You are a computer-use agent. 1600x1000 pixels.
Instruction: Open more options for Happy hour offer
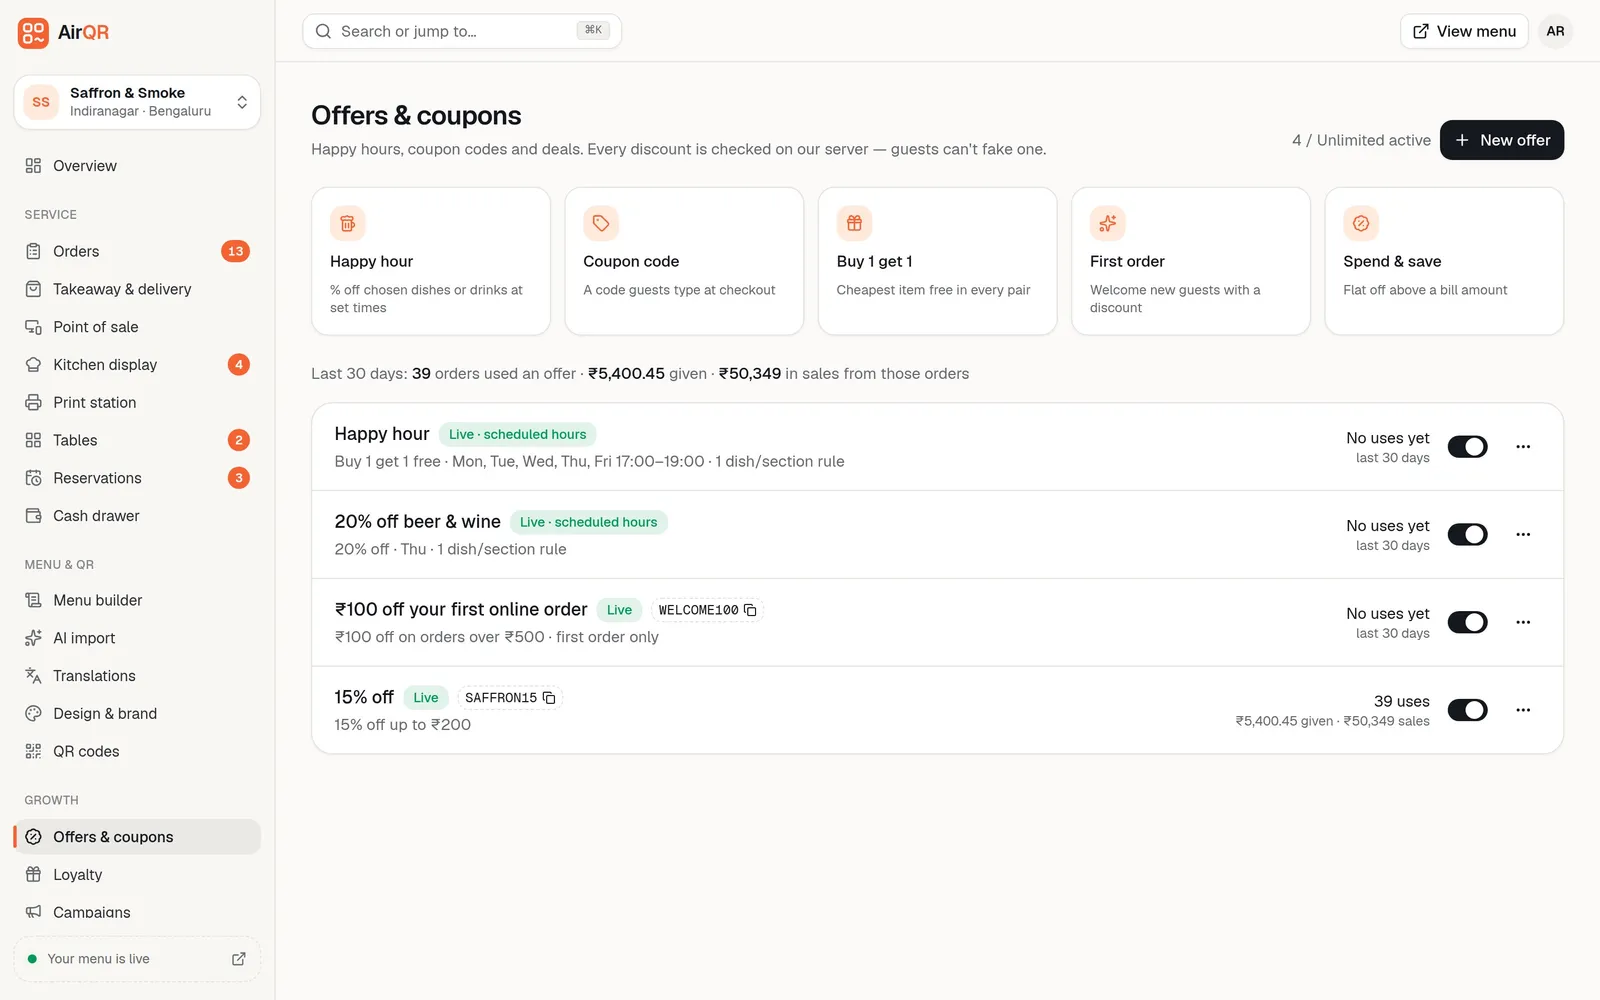1523,447
